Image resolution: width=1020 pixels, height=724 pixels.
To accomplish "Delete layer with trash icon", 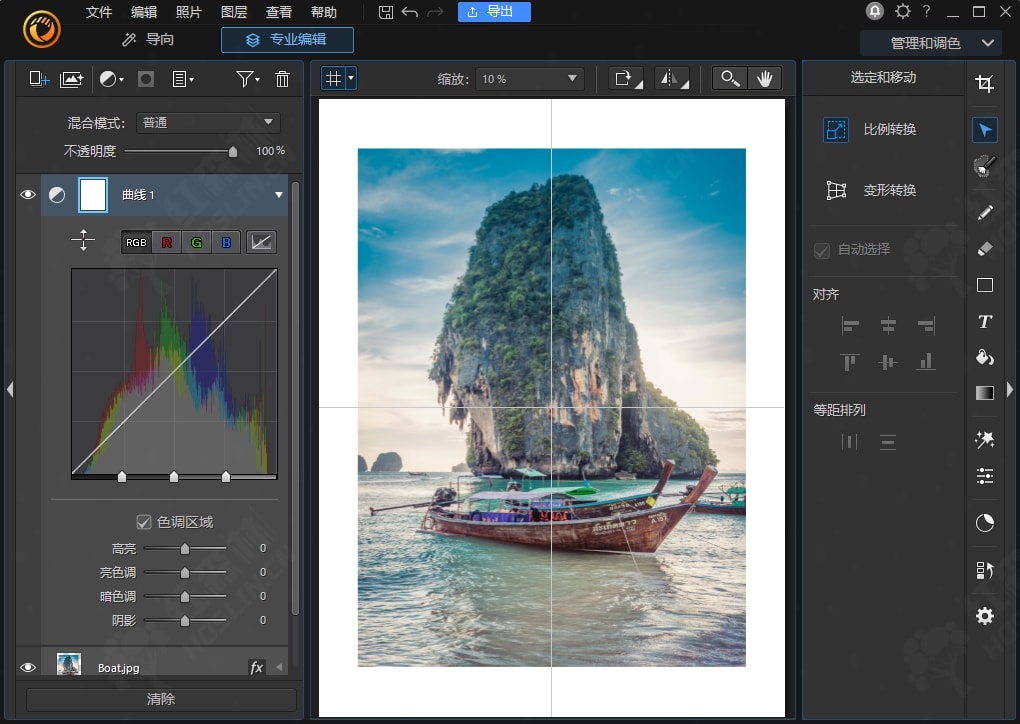I will pos(282,79).
